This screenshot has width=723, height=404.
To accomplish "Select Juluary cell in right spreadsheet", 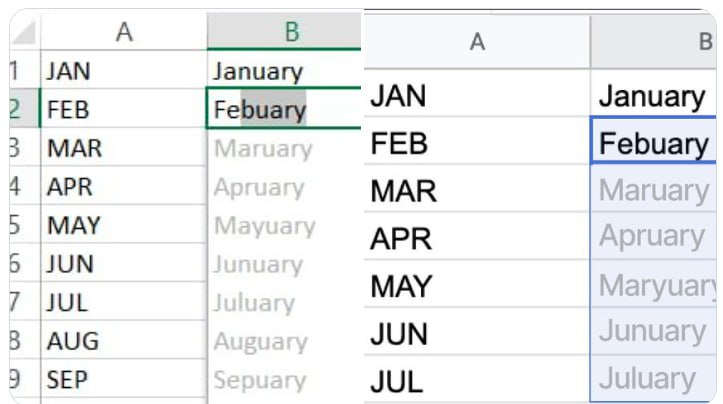I will pos(654,379).
